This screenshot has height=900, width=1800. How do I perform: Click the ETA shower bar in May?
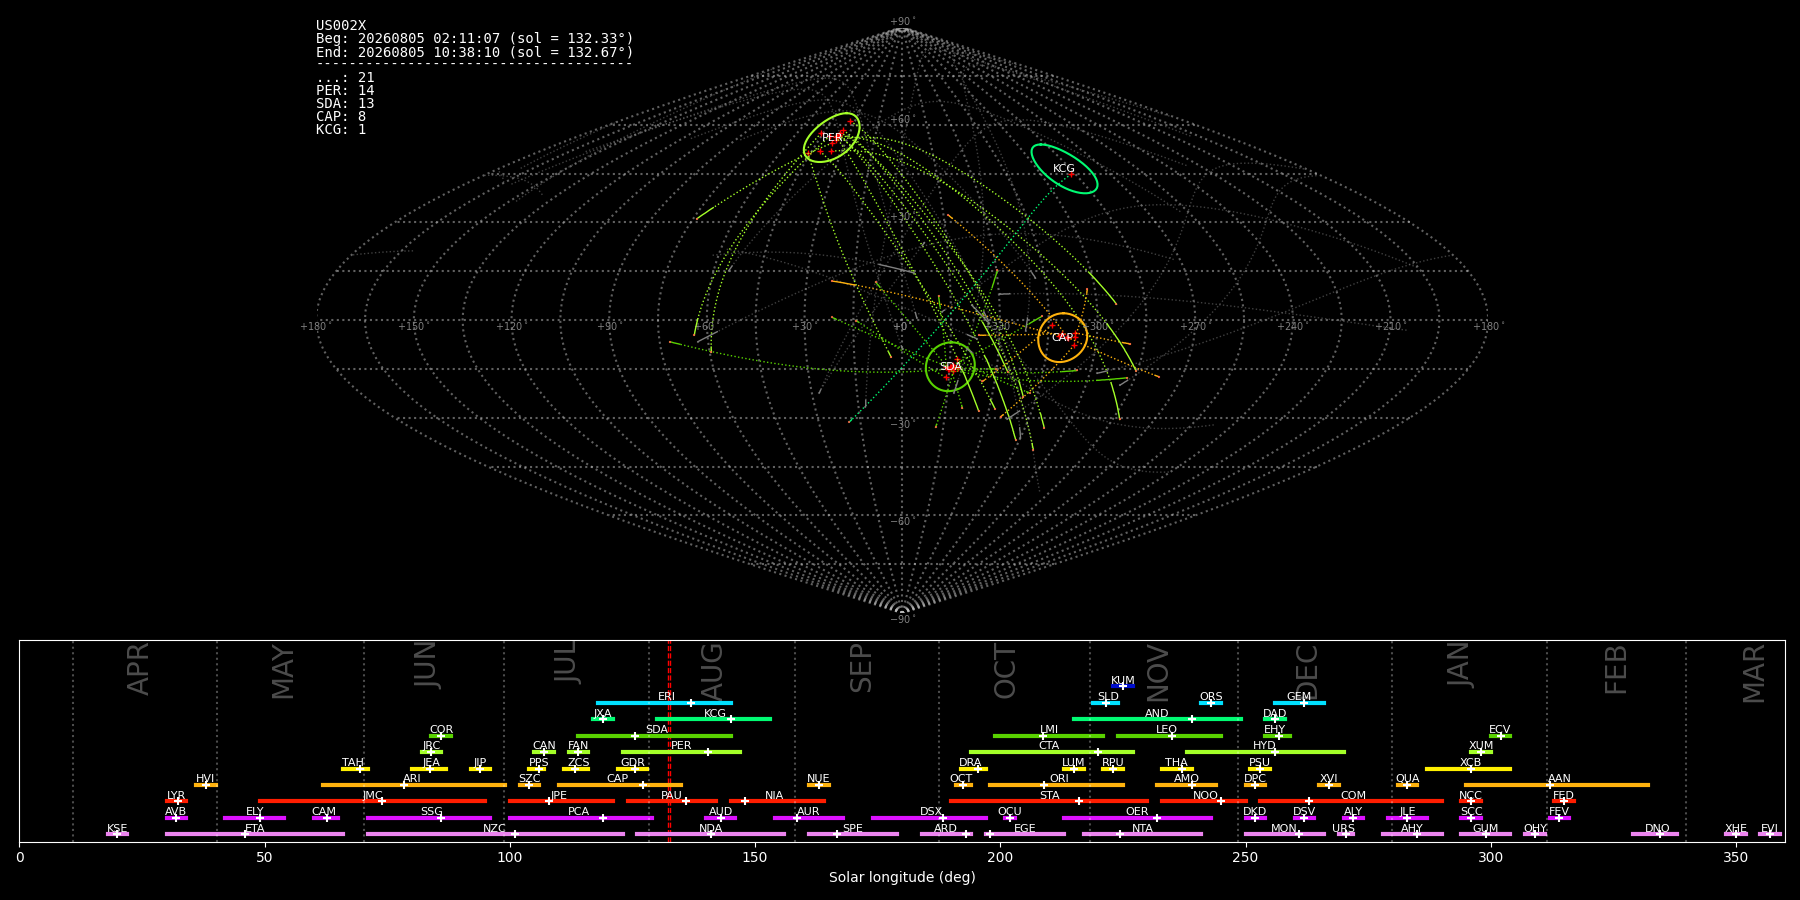click(x=255, y=834)
